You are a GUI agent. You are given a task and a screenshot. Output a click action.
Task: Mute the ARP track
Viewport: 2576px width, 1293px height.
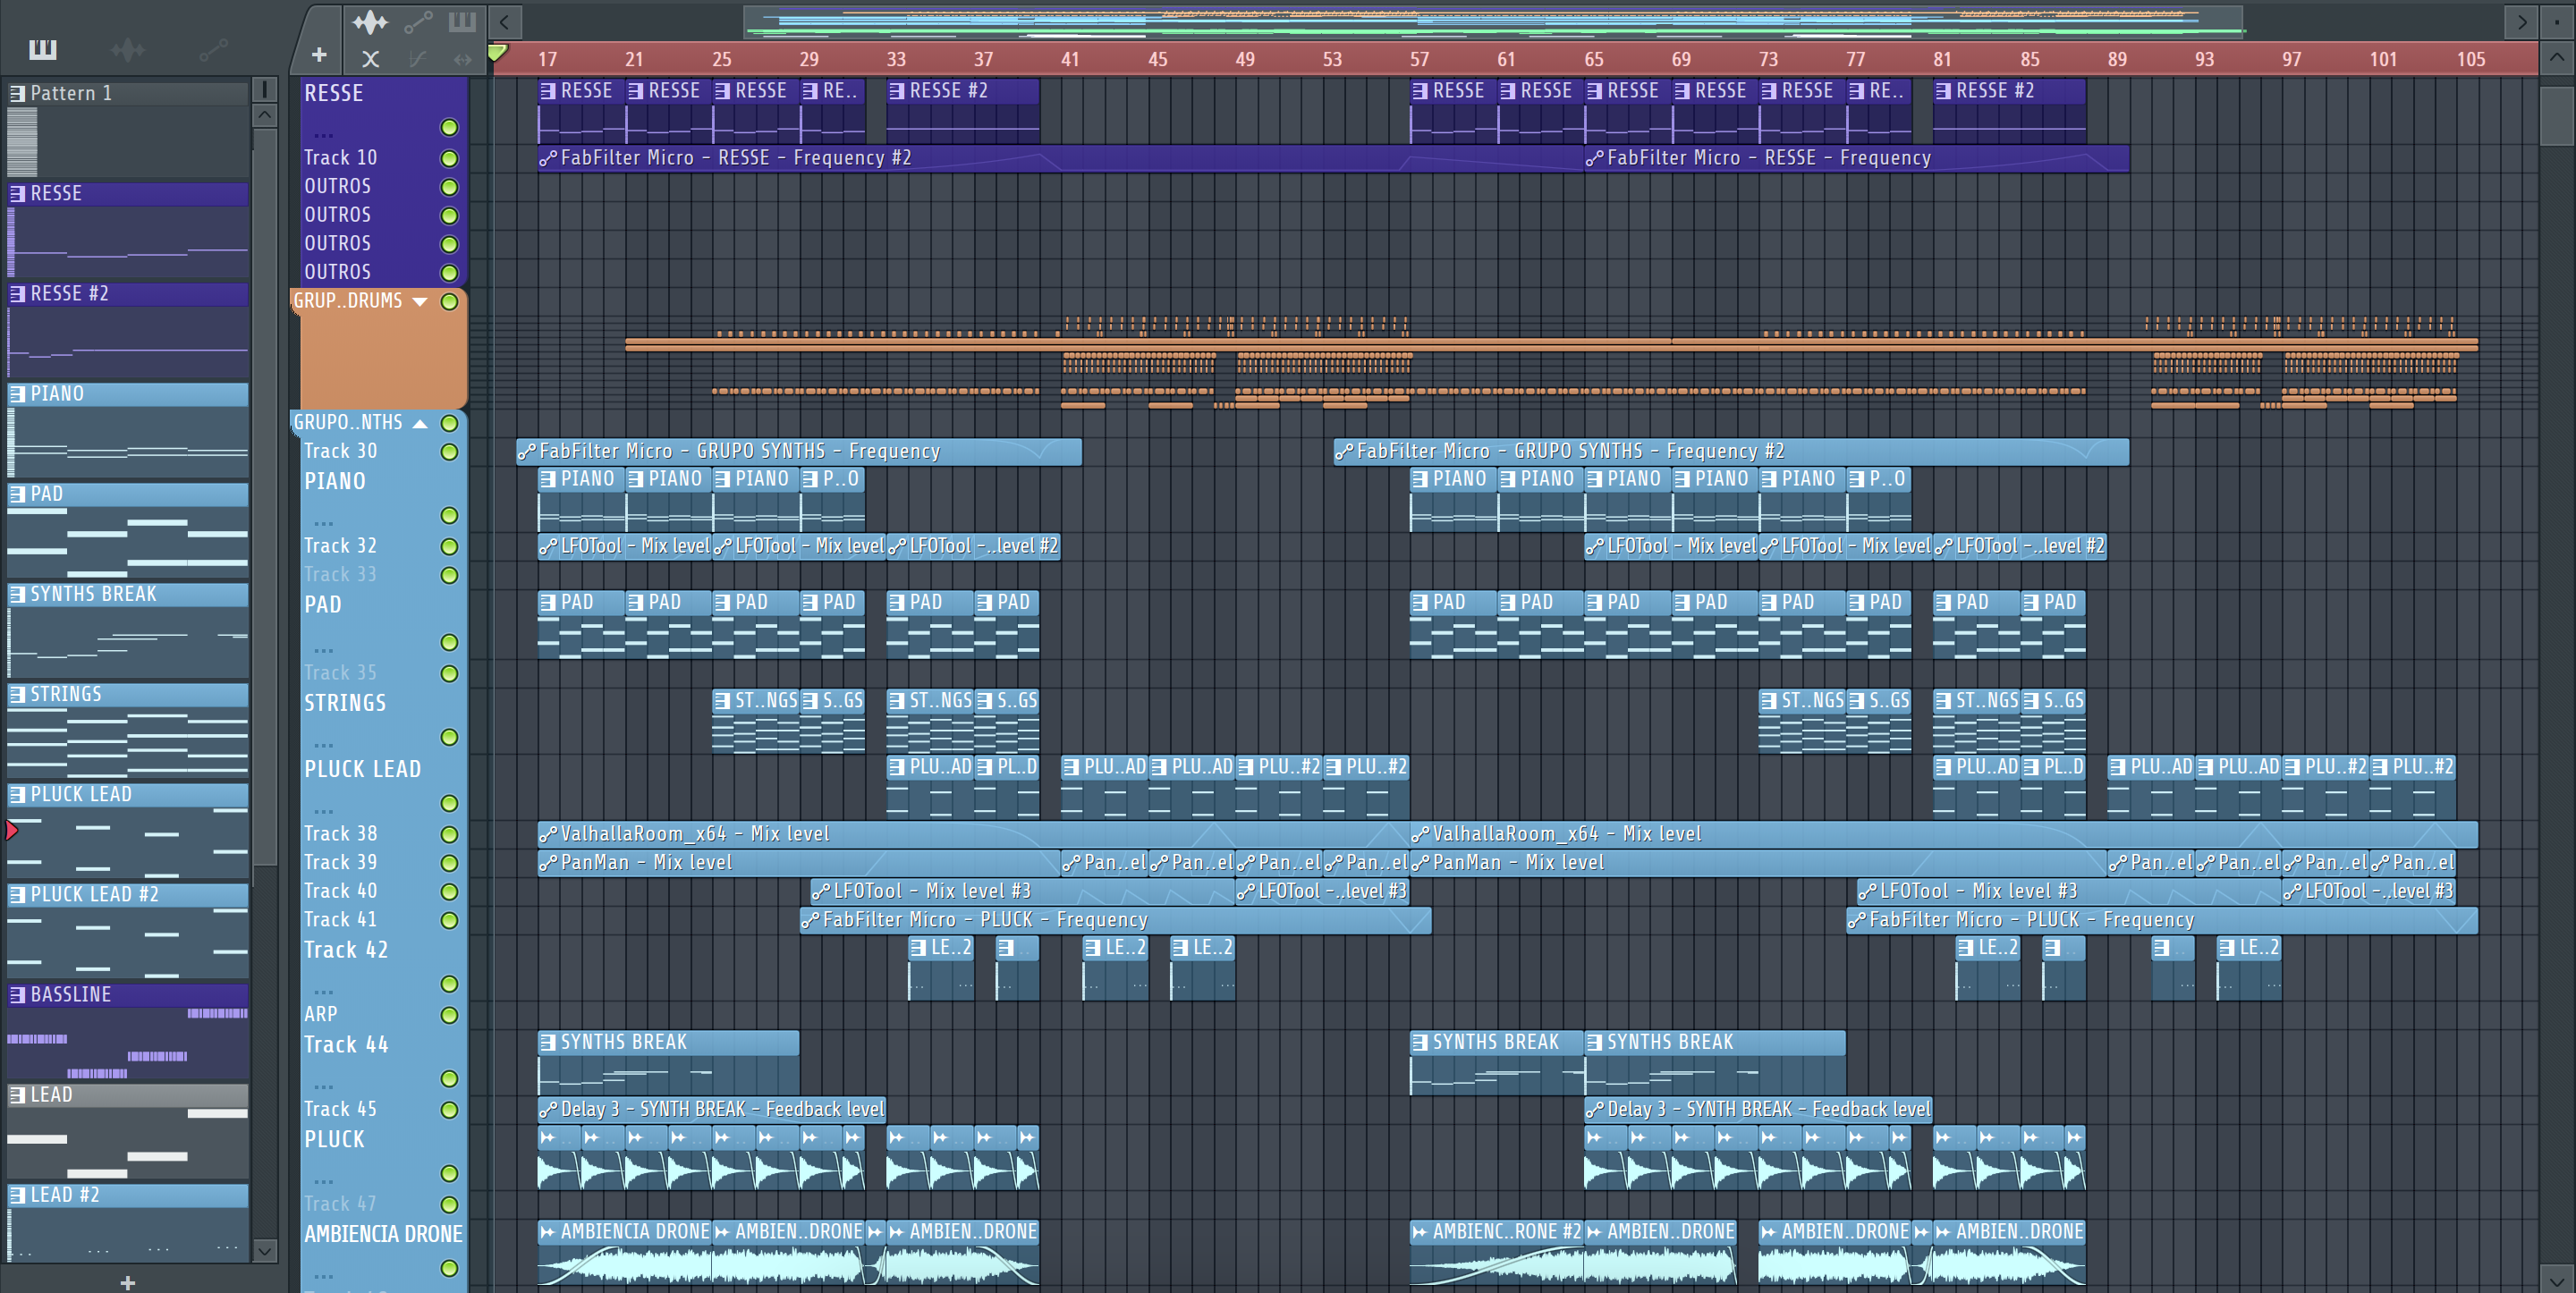point(449,1015)
